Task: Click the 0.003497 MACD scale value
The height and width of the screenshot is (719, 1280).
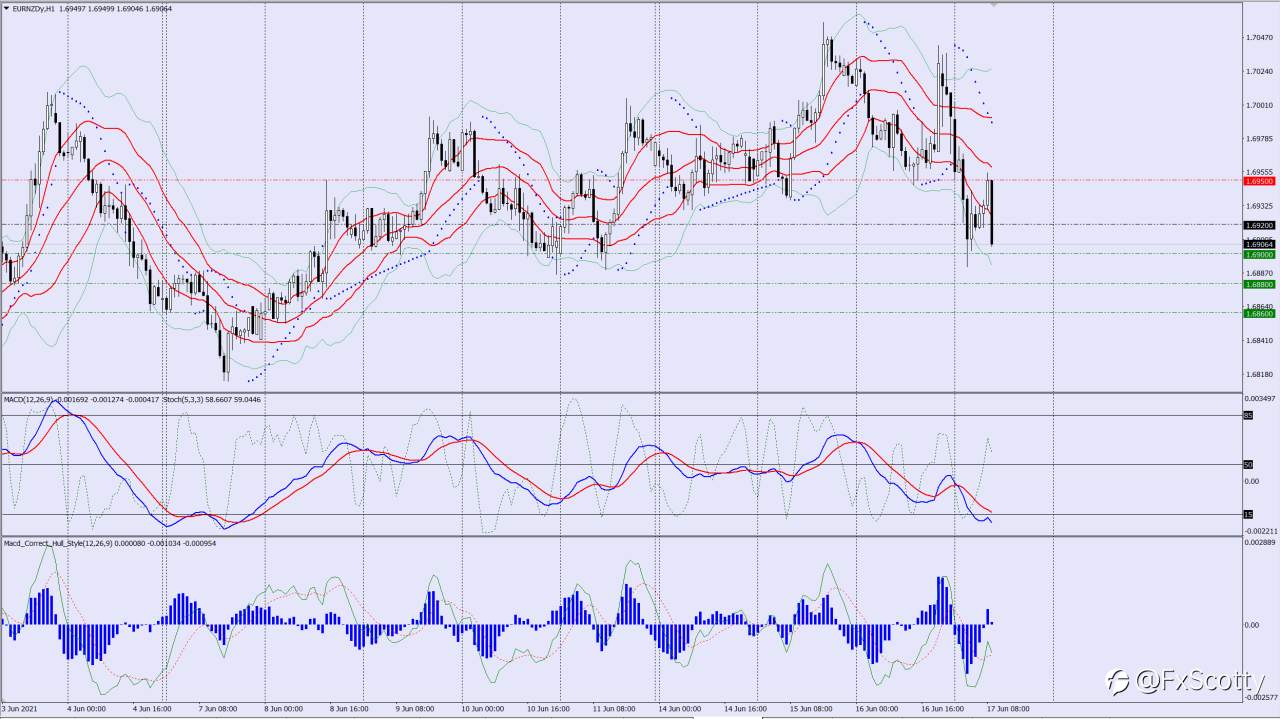Action: 1260,399
